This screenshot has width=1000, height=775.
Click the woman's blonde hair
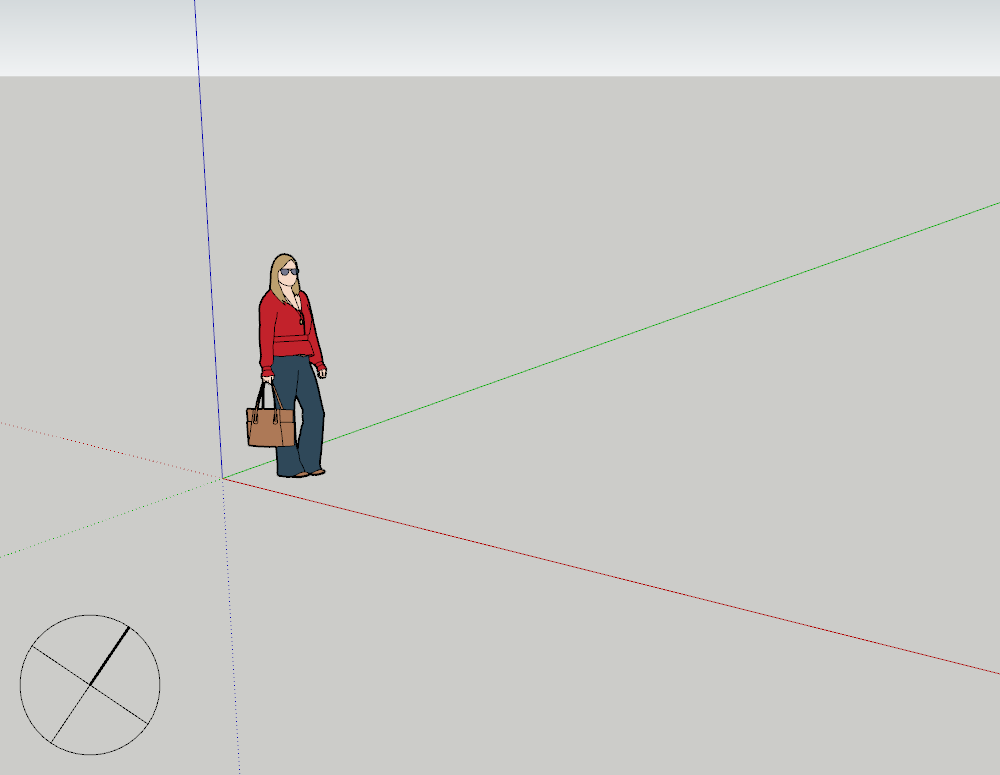pos(276,275)
